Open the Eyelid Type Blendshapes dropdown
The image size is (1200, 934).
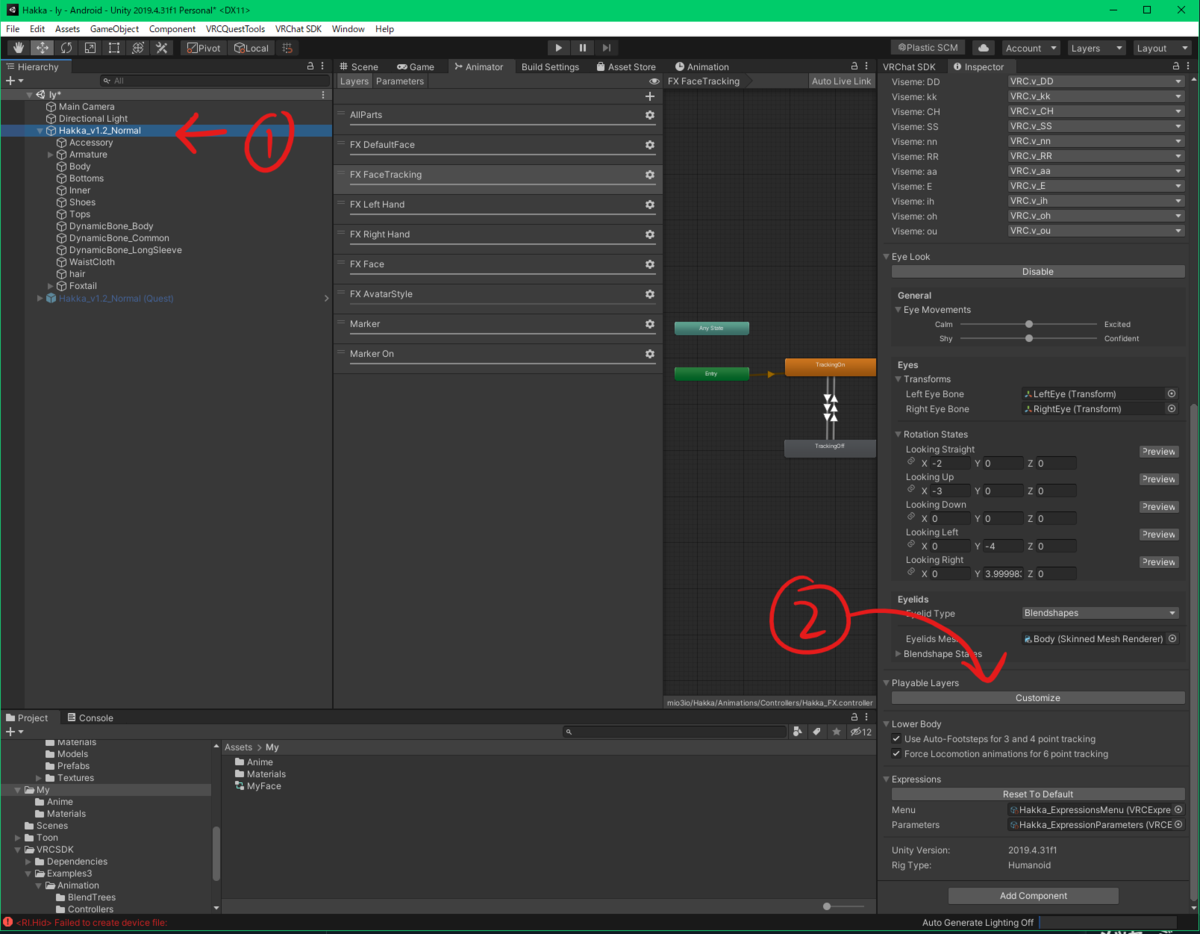pos(1100,613)
